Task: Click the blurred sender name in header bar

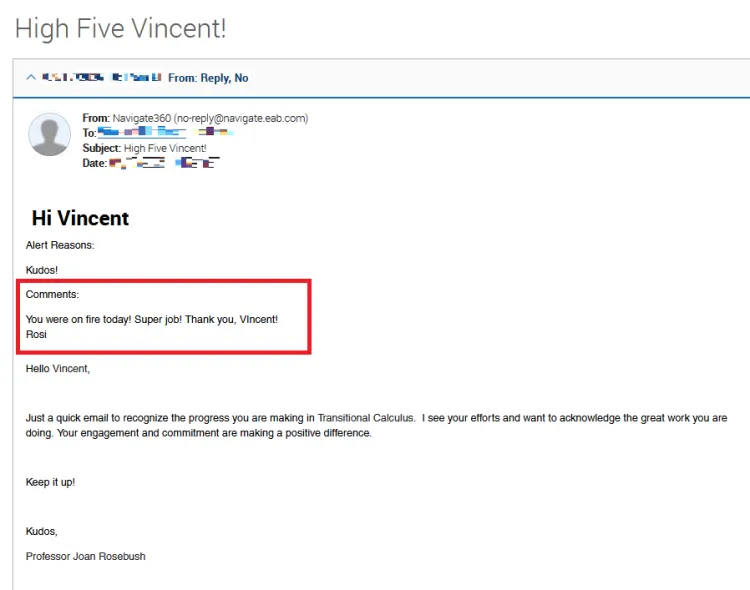Action: coord(101,77)
